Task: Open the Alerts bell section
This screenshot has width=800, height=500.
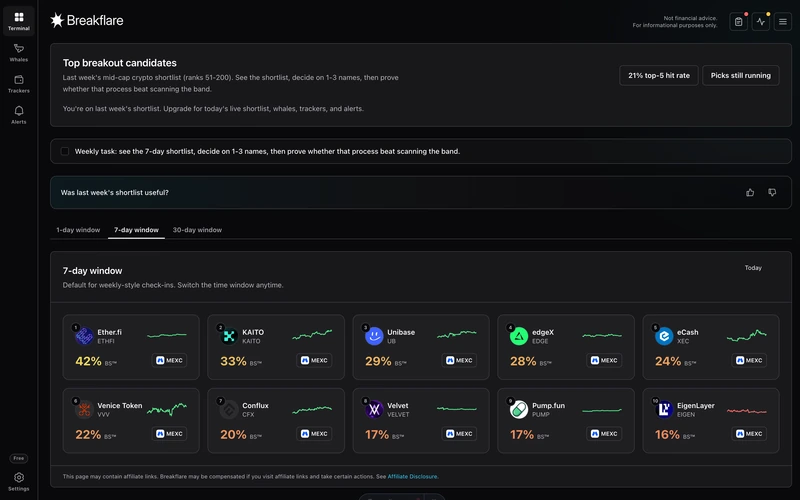Action: pos(18,115)
